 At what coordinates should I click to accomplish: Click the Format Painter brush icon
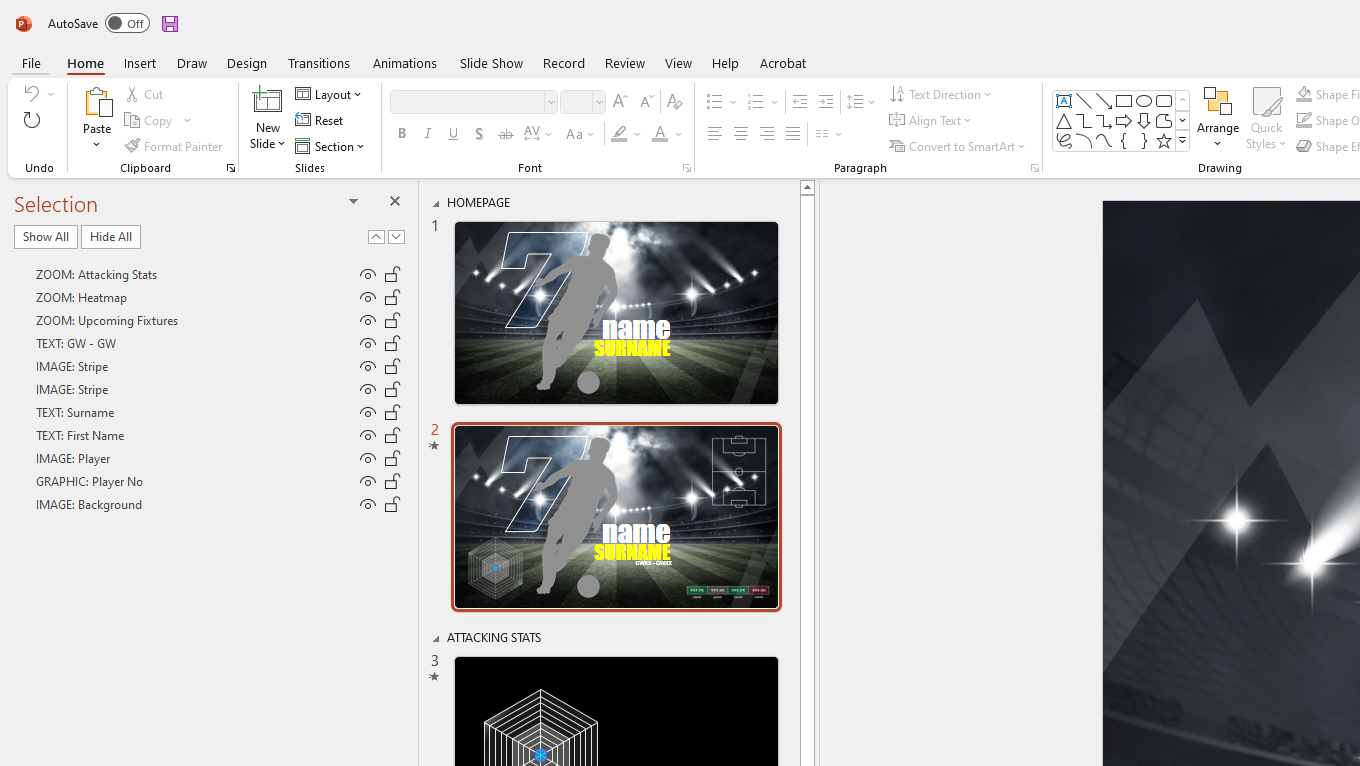point(133,146)
